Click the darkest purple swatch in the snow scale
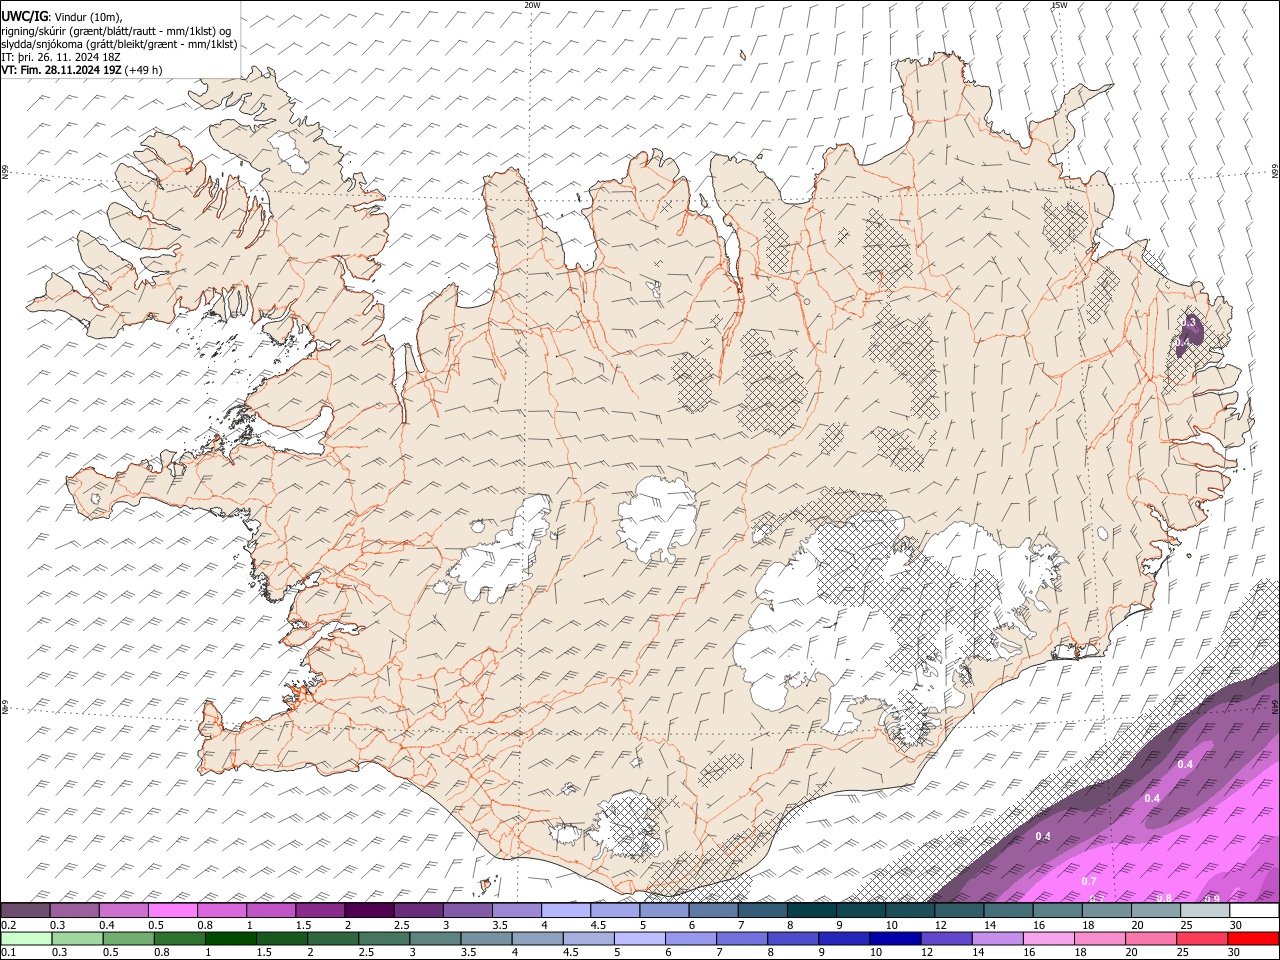 tap(369, 910)
